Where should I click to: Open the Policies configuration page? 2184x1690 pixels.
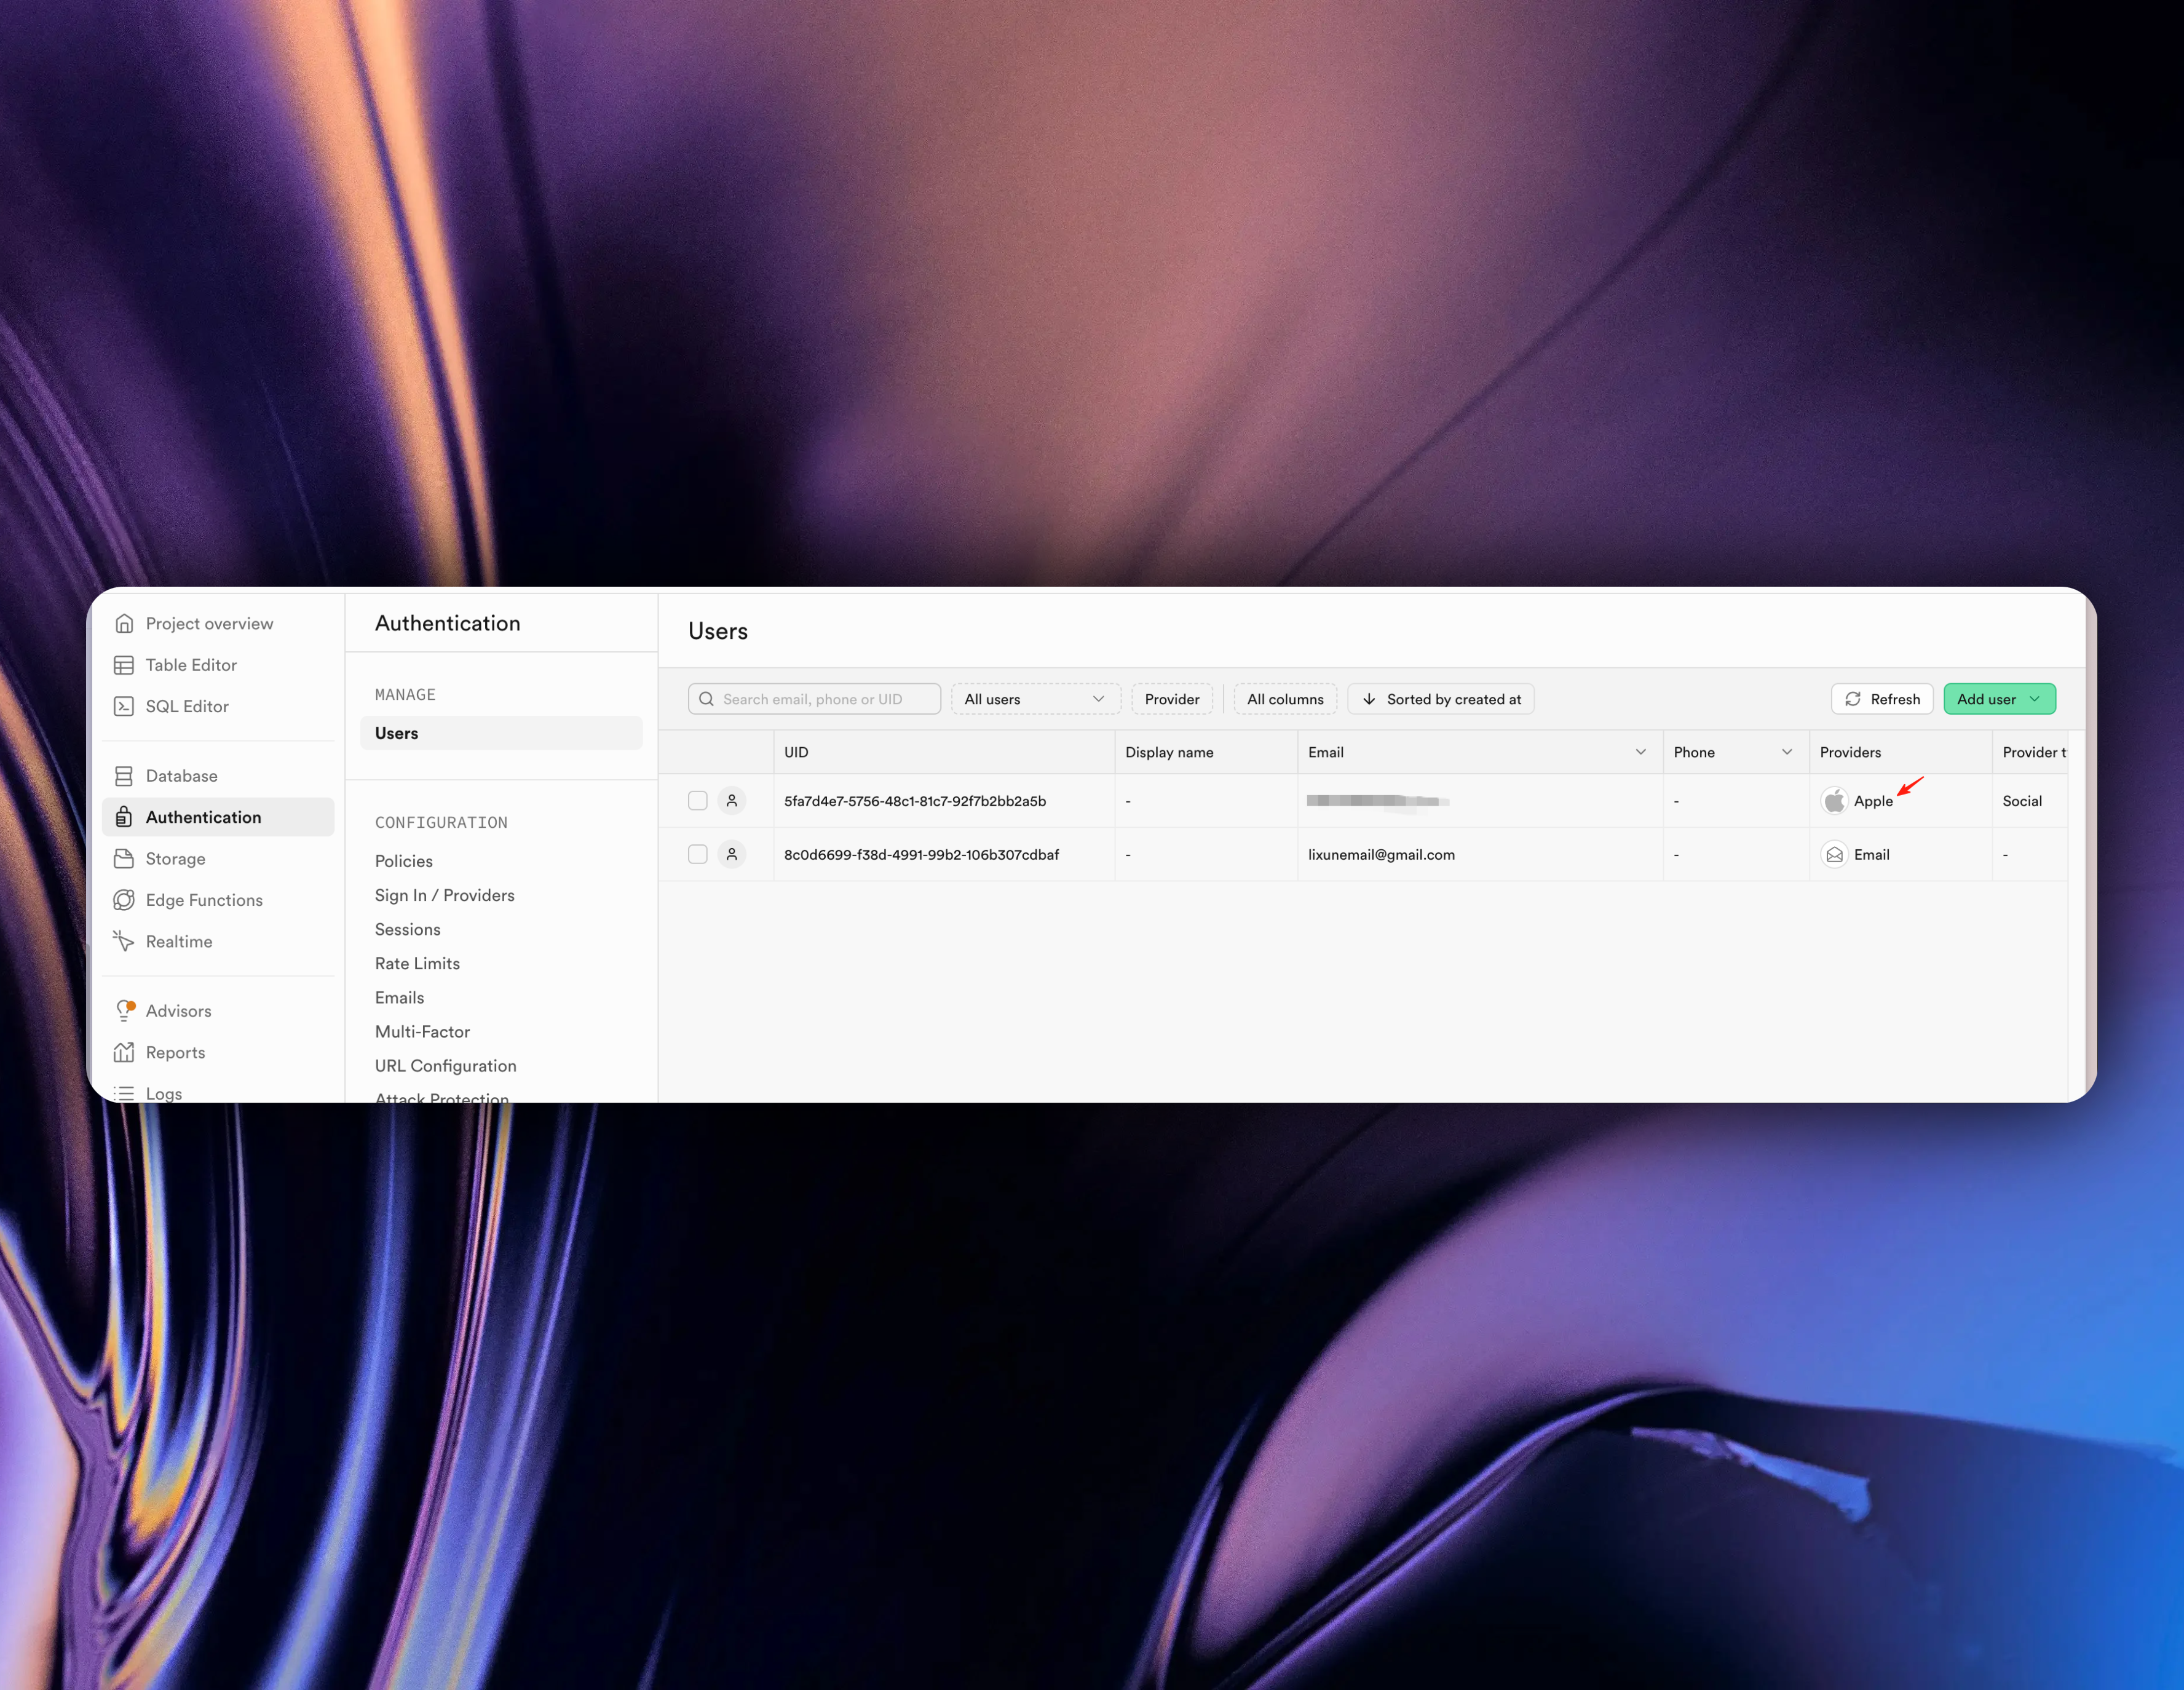(404, 861)
